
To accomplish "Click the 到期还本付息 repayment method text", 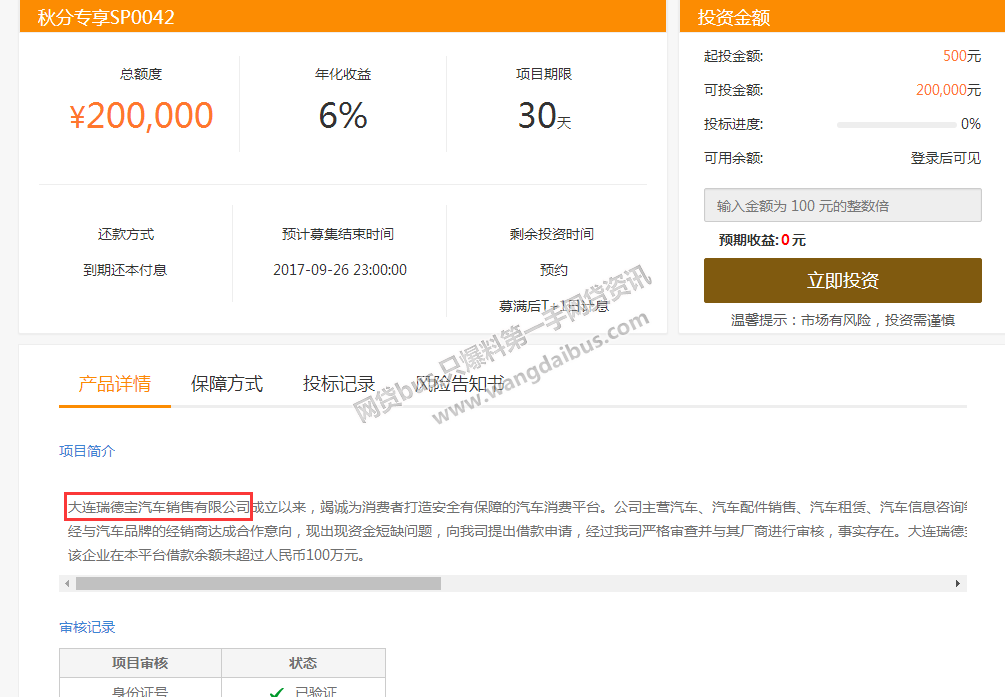I will (125, 270).
